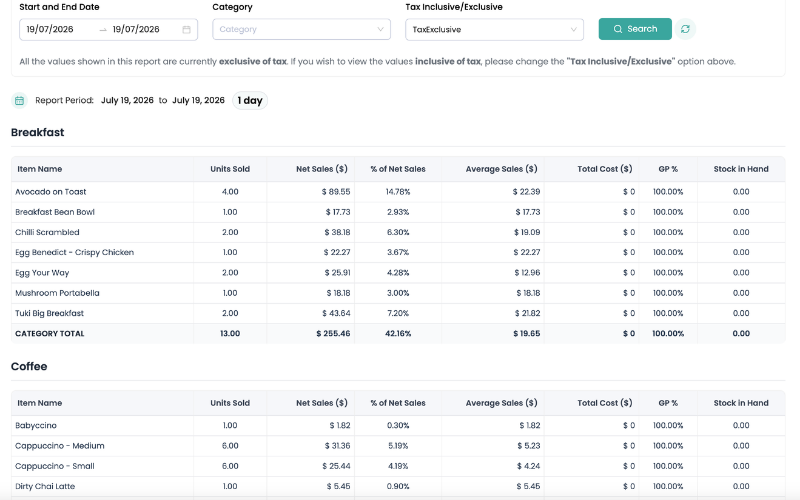Click Breakfast table Stock in Hand header

pyautogui.click(x=741, y=169)
